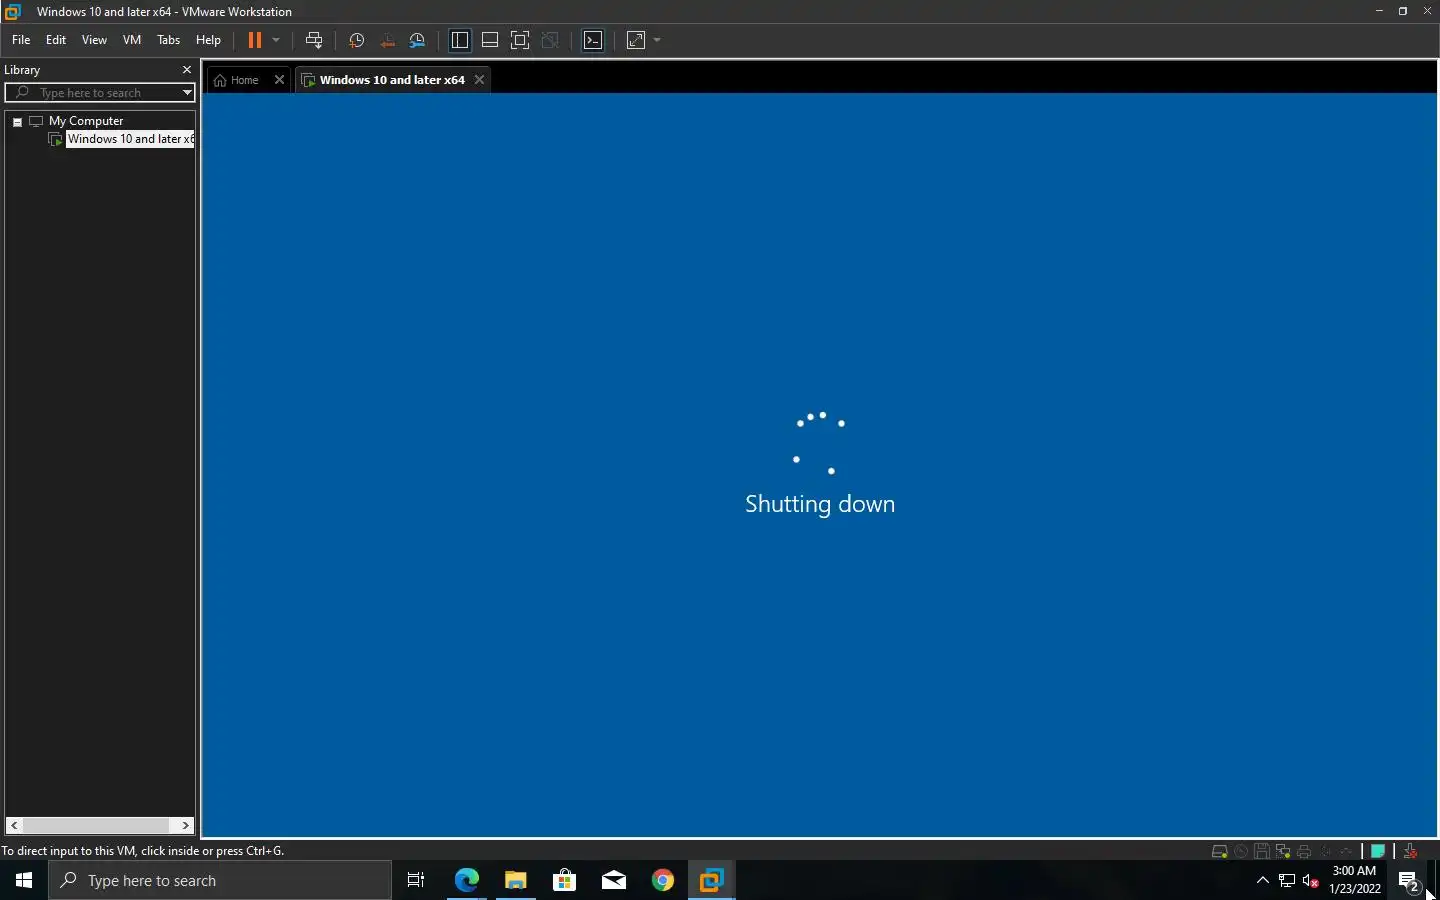1440x900 pixels.
Task: Close the Home tab
Action: [279, 80]
